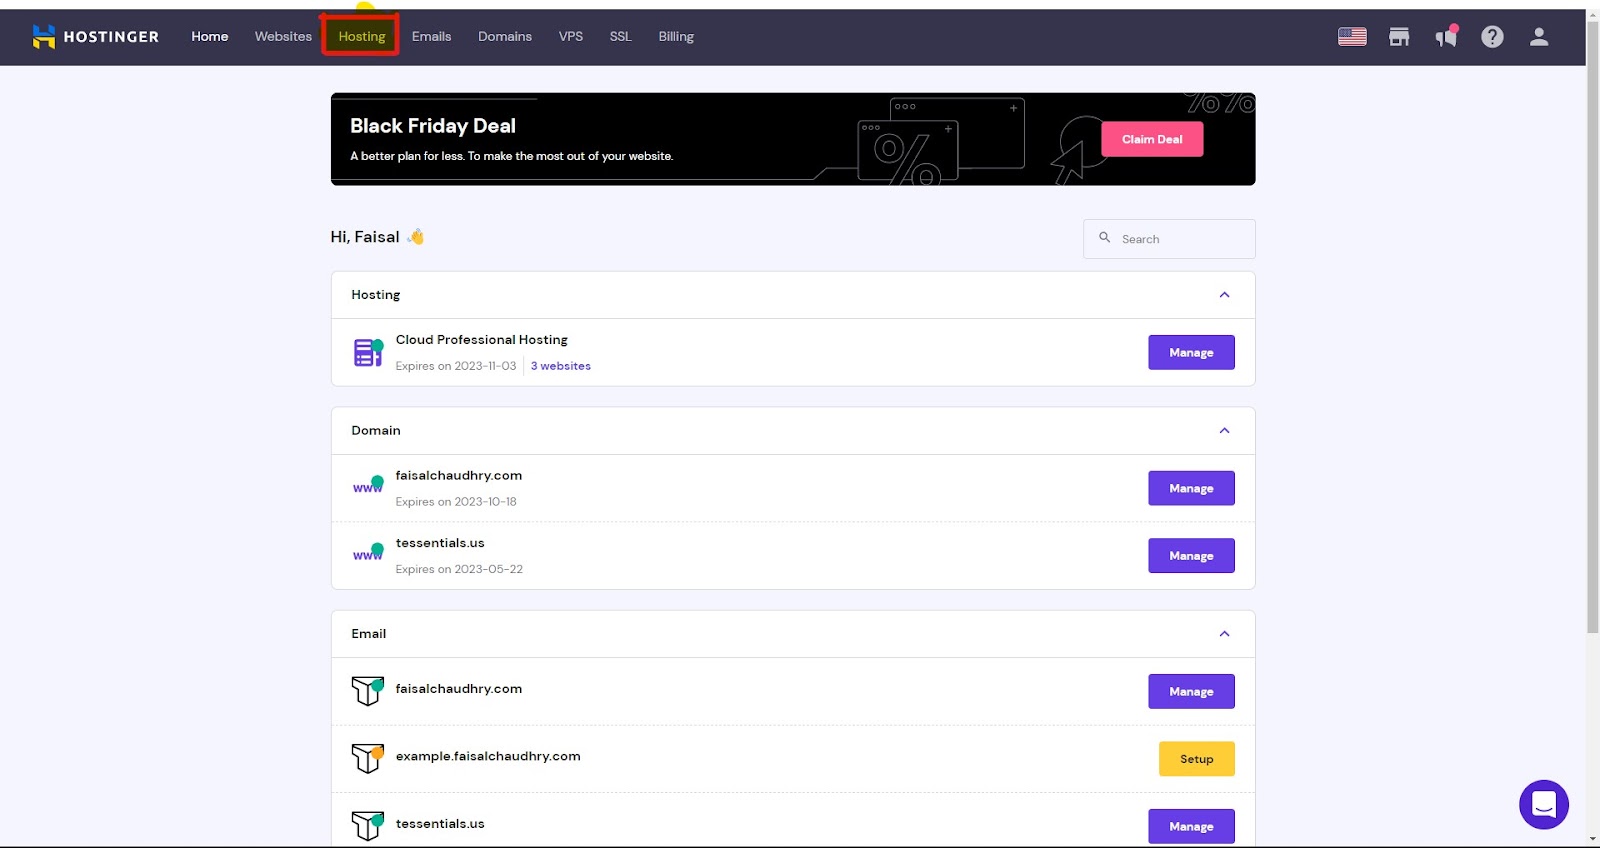1600x848 pixels.
Task: Click the Claim Deal button
Action: 1152,139
